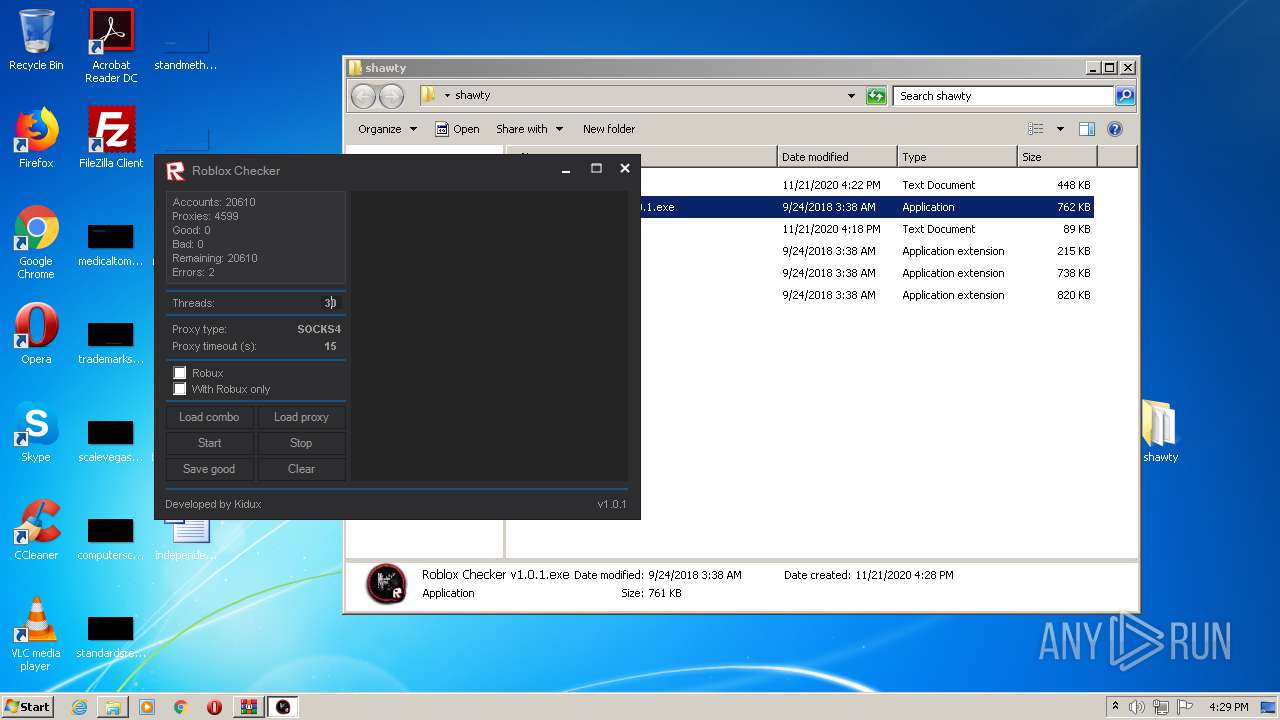Image resolution: width=1280 pixels, height=720 pixels.
Task: Open Firefox desktop shortcut
Action: tap(36, 138)
